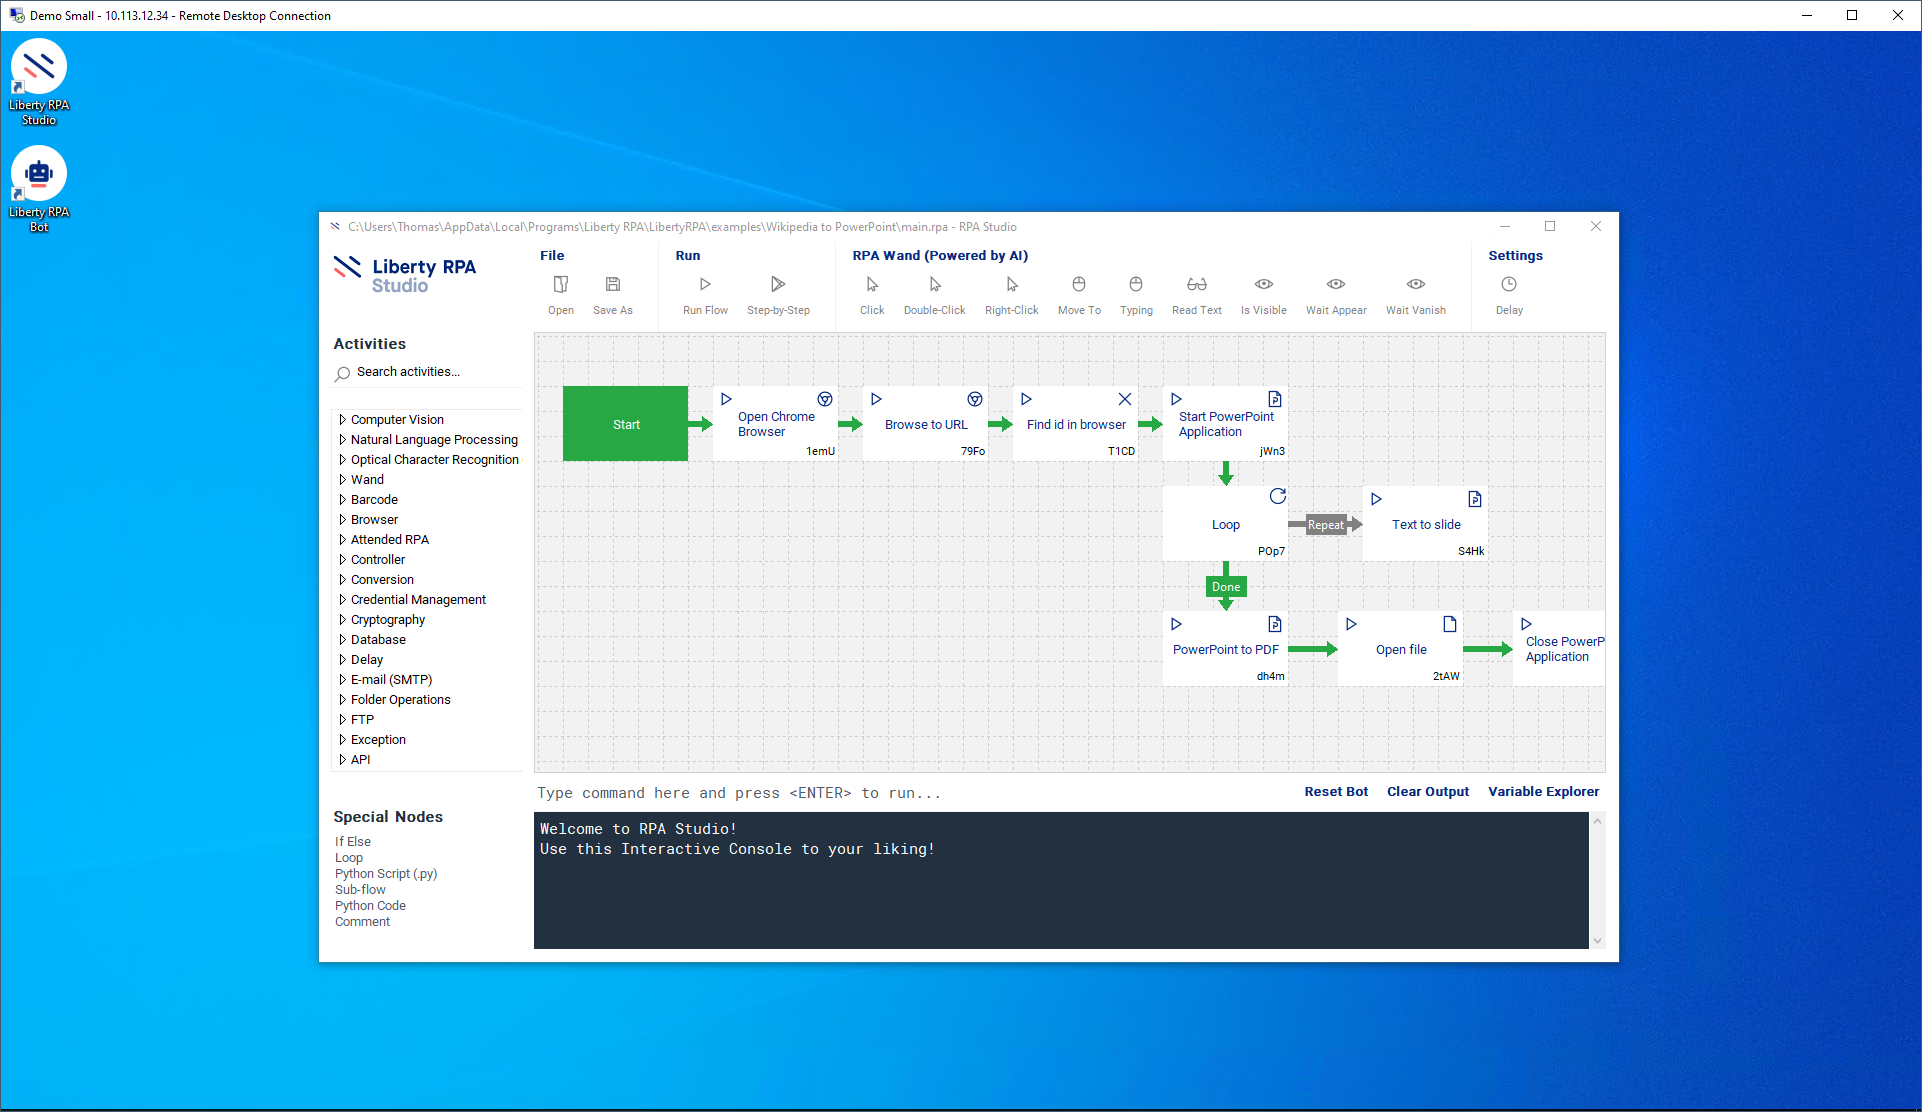This screenshot has height=1112, width=1922.
Task: Expand Optical Character Recognition category
Action: (x=342, y=460)
